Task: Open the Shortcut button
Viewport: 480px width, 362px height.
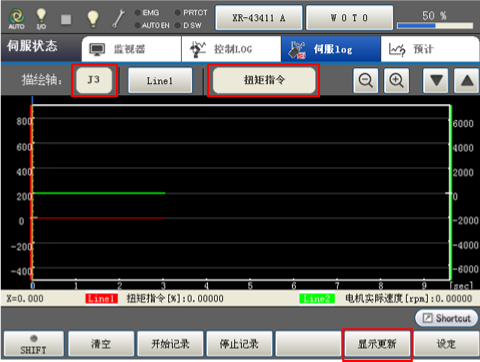Action: 446,318
